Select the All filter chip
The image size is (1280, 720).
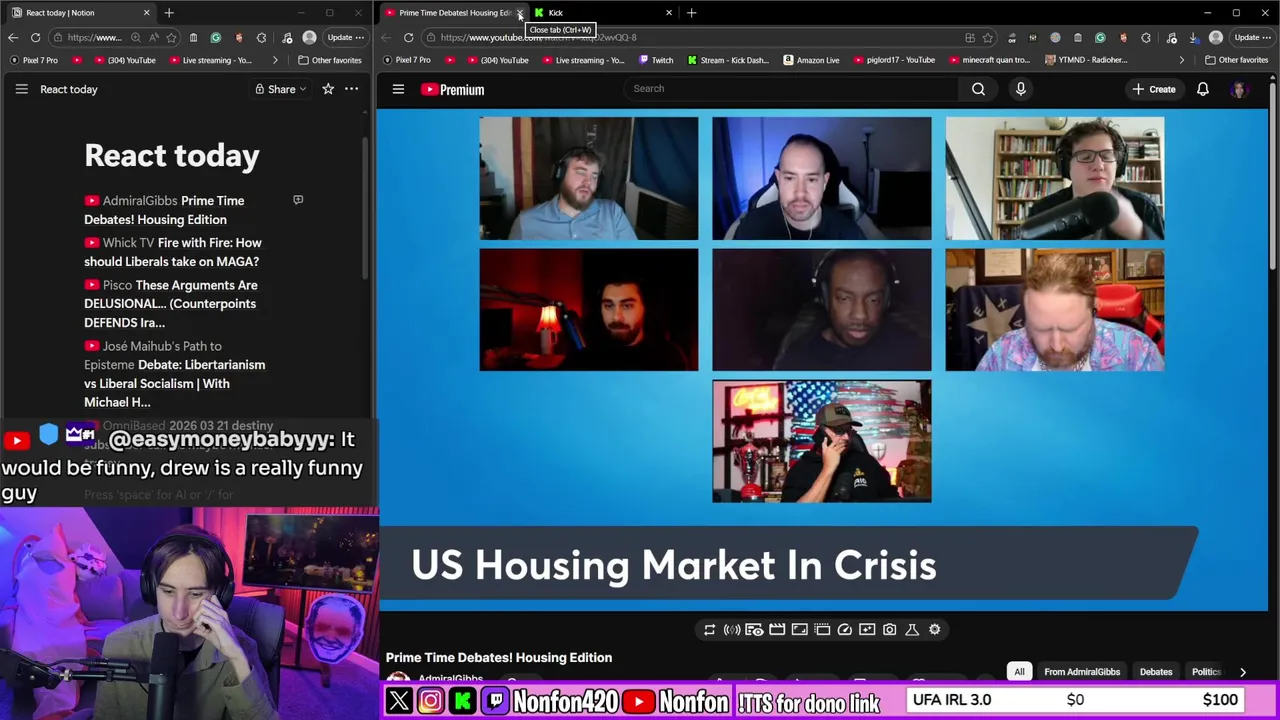click(1019, 672)
